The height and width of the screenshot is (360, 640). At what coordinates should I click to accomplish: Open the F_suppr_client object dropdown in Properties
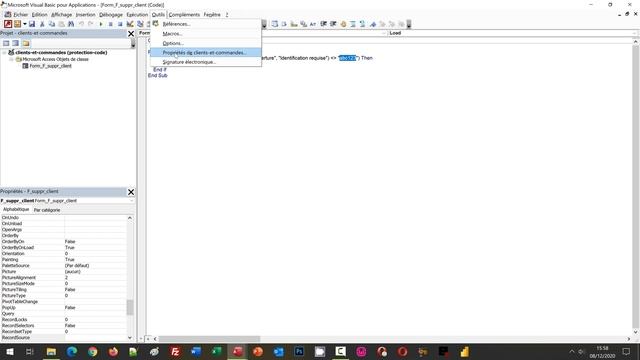click(131, 201)
